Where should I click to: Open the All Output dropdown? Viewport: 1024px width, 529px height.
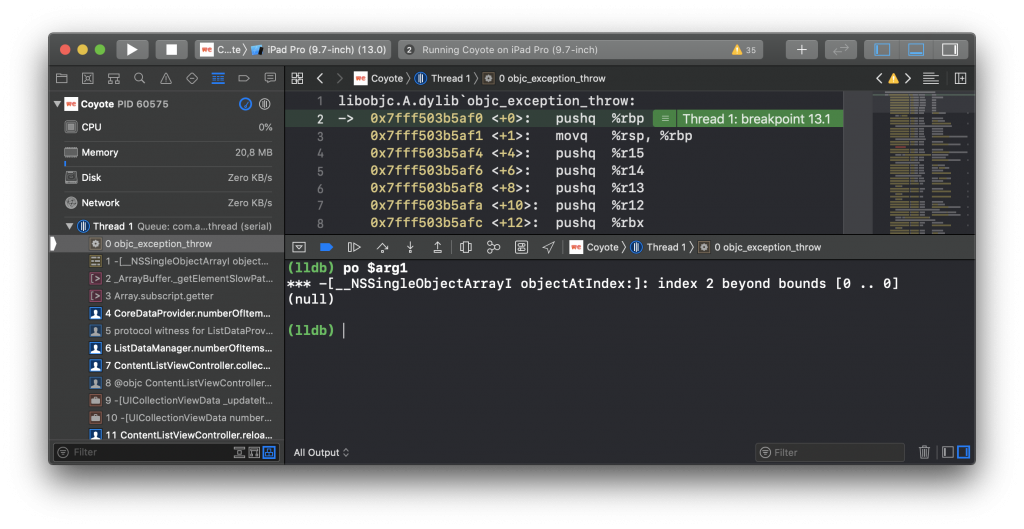321,453
